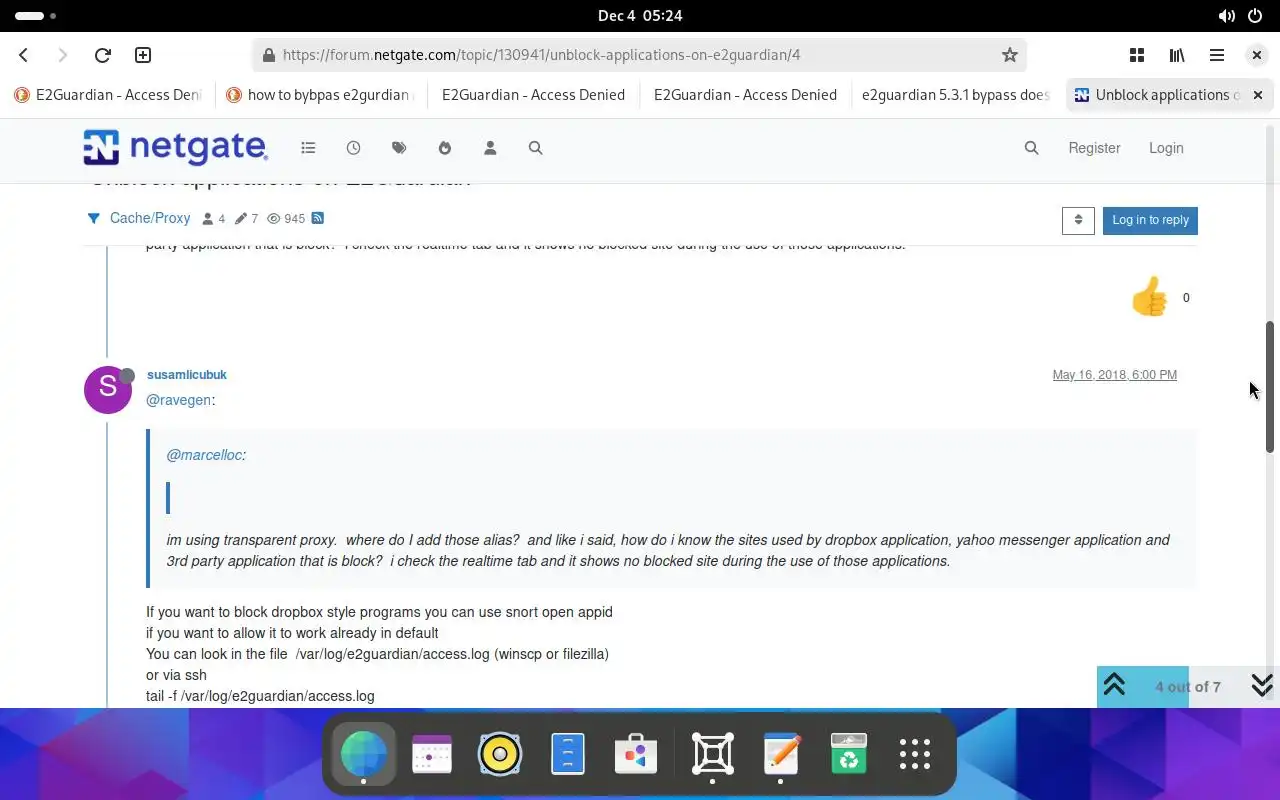This screenshot has width=1280, height=800.
Task: Open the text editor in dock
Action: tap(781, 754)
